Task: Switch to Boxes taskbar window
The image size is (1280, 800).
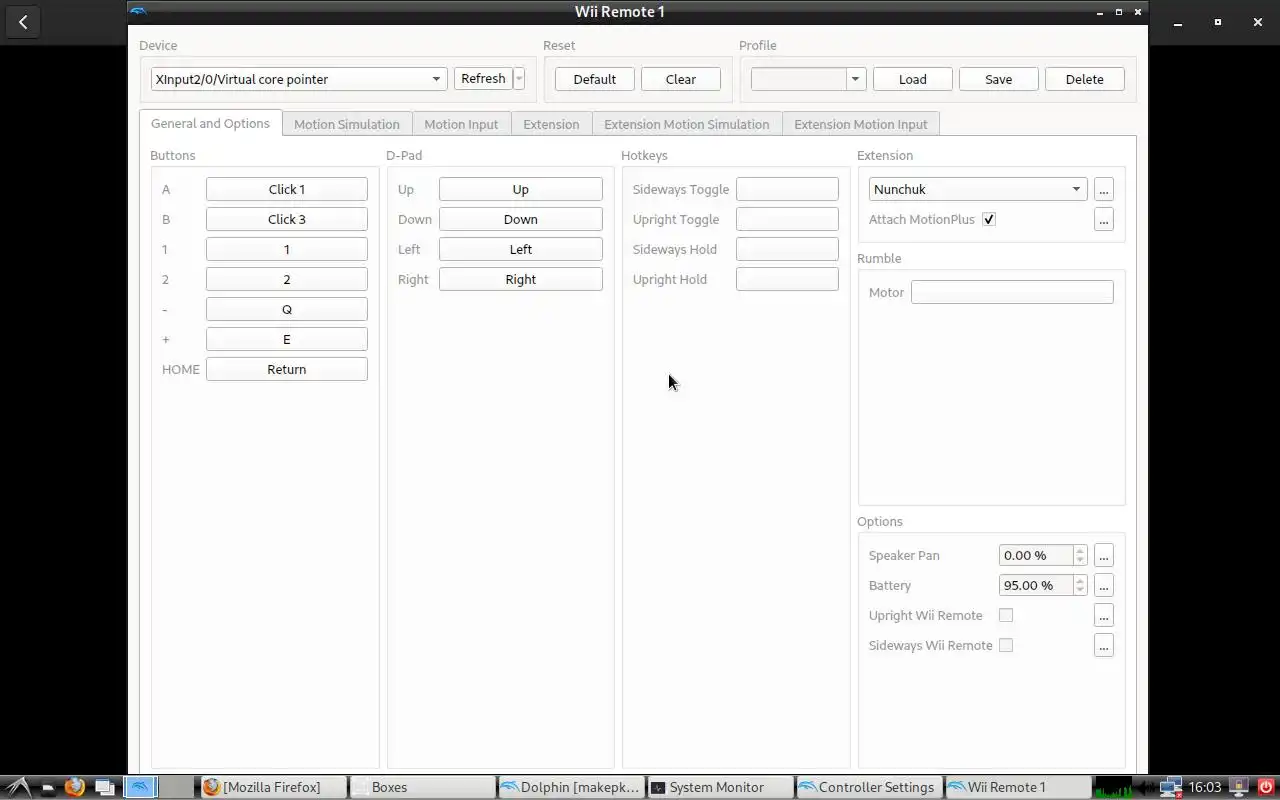Action: click(421, 787)
